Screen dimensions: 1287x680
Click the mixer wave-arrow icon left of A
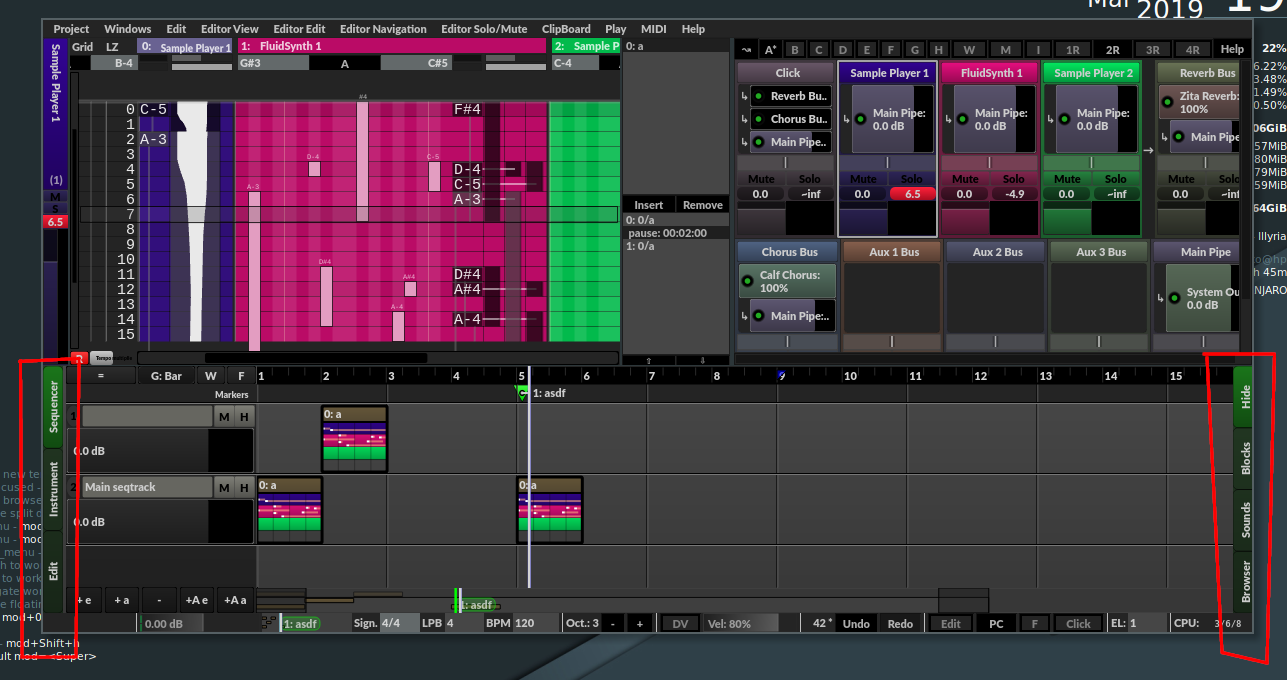coord(745,49)
